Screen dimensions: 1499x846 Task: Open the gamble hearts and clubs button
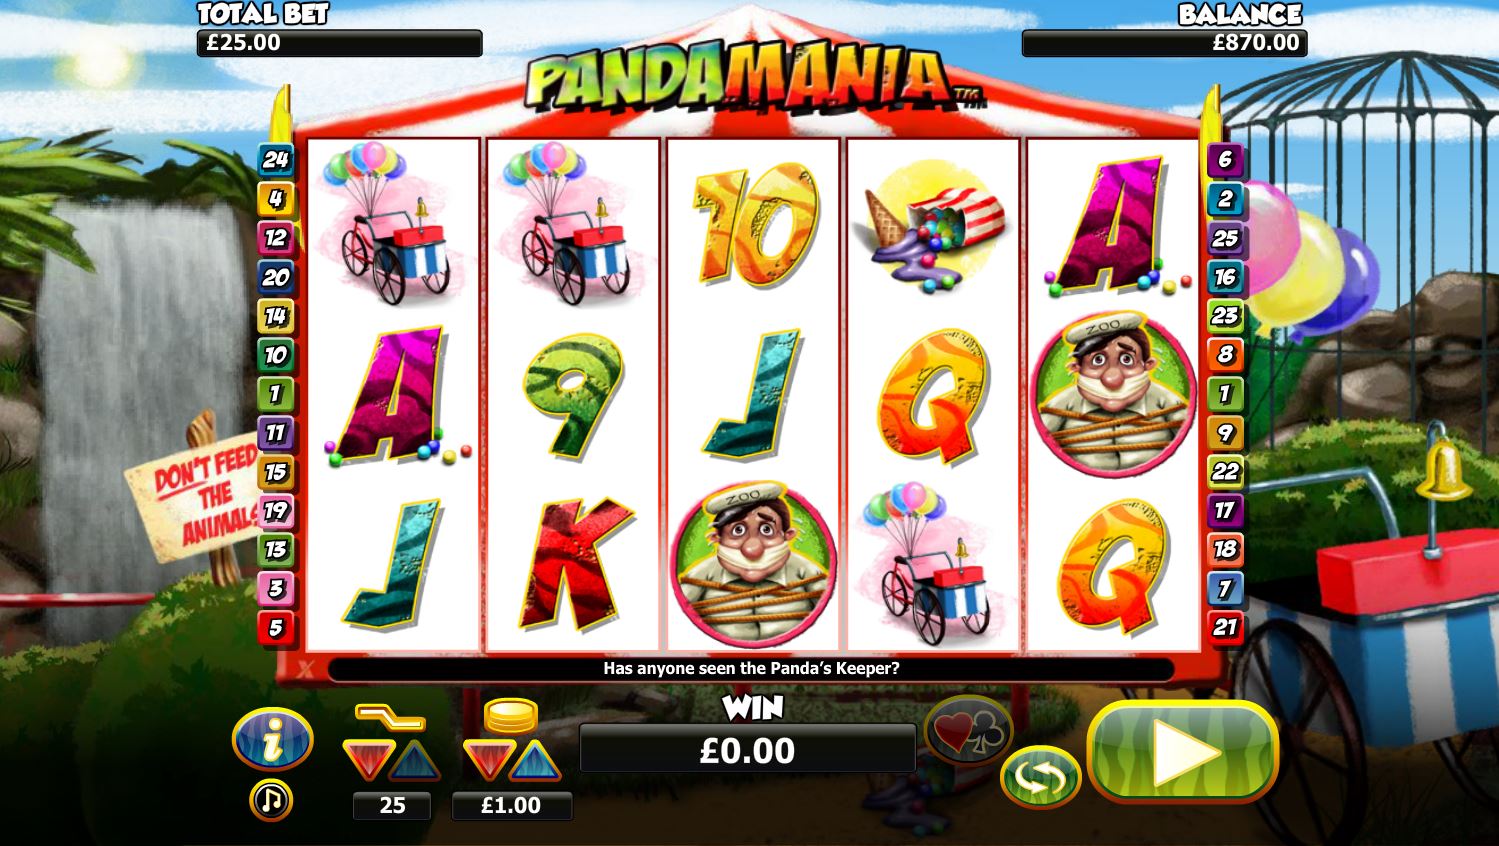coord(968,730)
